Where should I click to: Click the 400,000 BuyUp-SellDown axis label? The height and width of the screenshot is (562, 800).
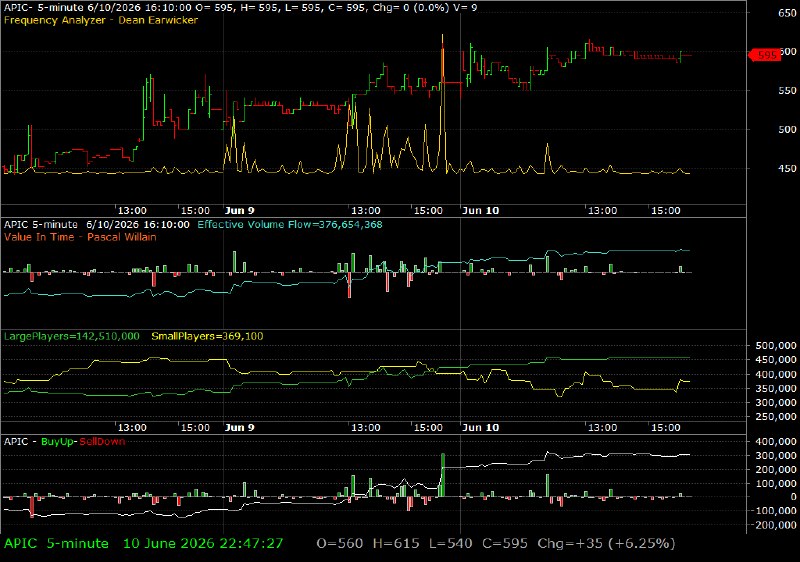point(776,442)
